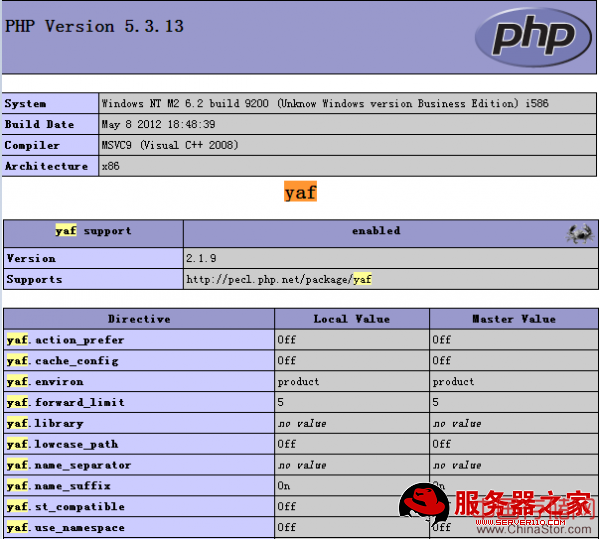The height and width of the screenshot is (539, 600).
Task: Click the crab icon in the yaf support row
Action: (579, 233)
